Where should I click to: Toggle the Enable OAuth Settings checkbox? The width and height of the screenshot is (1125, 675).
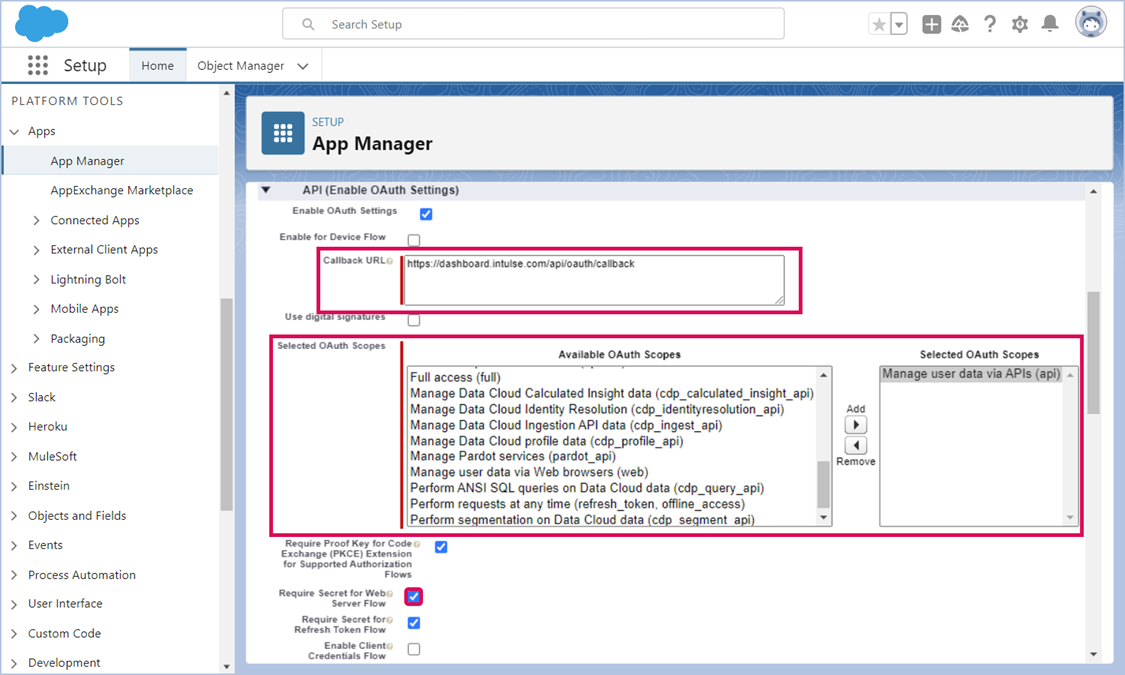point(425,214)
